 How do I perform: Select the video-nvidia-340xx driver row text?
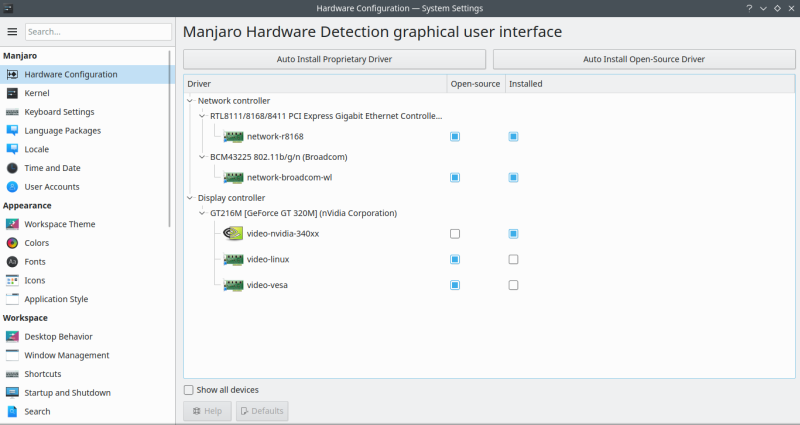click(283, 234)
